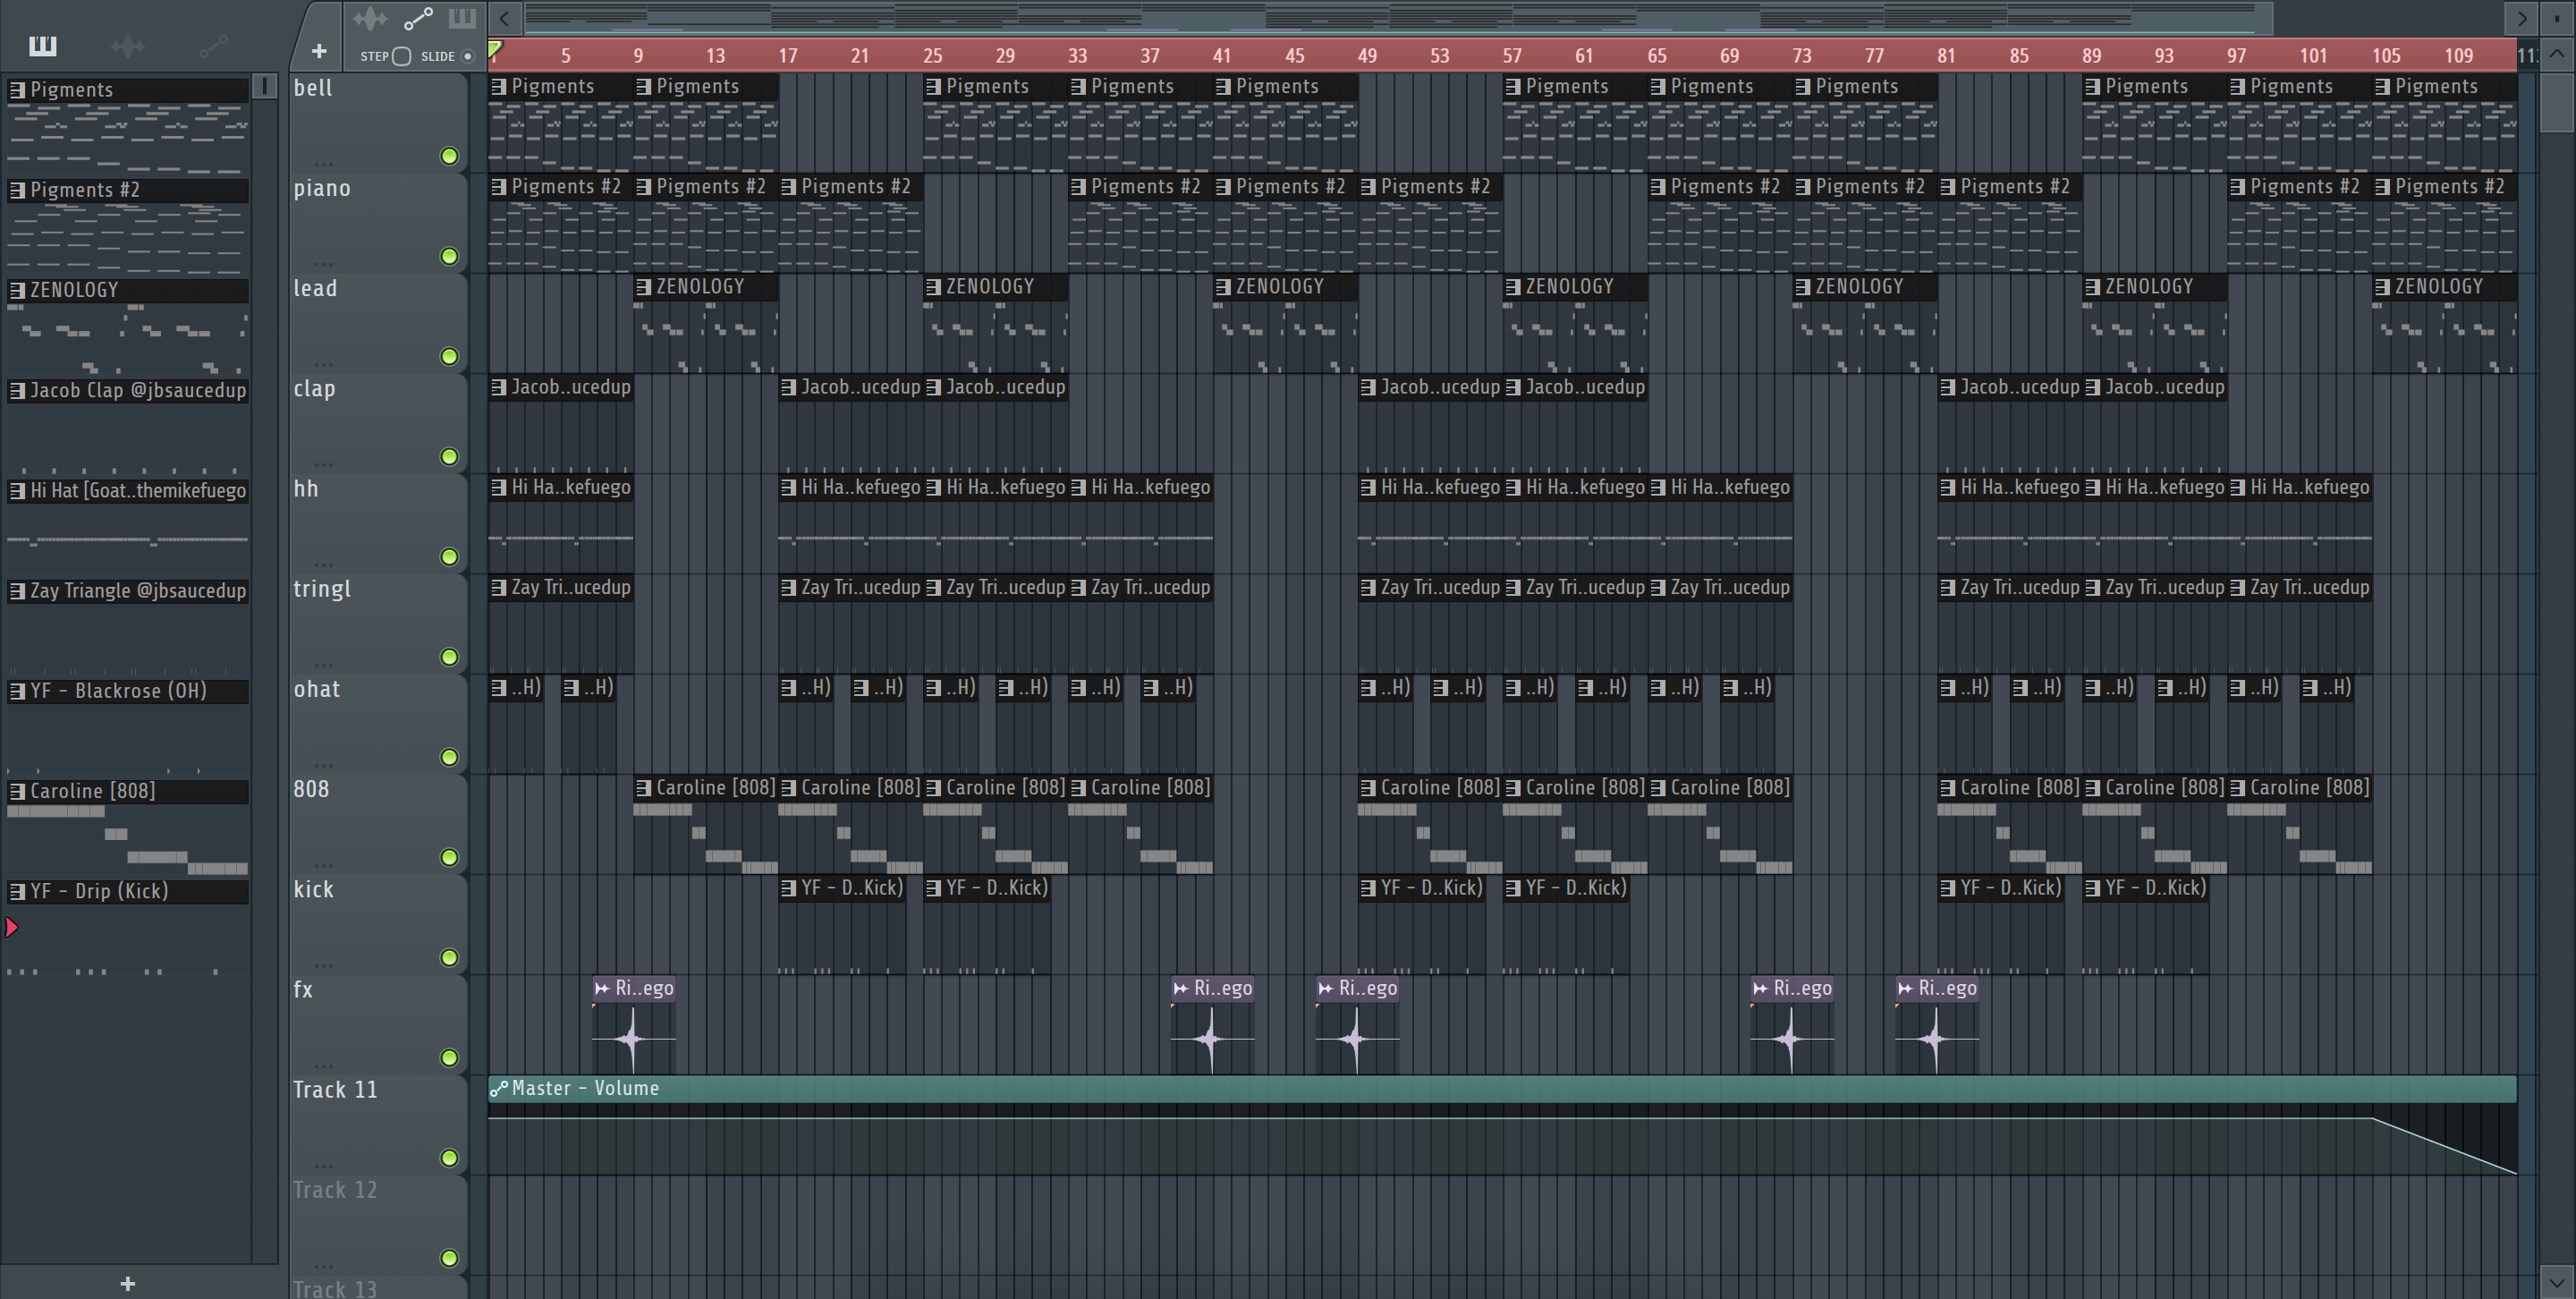Open the Hi Ha..kefuego clip menu at bar 1
Image resolution: width=2576 pixels, height=1299 pixels.
pos(498,487)
